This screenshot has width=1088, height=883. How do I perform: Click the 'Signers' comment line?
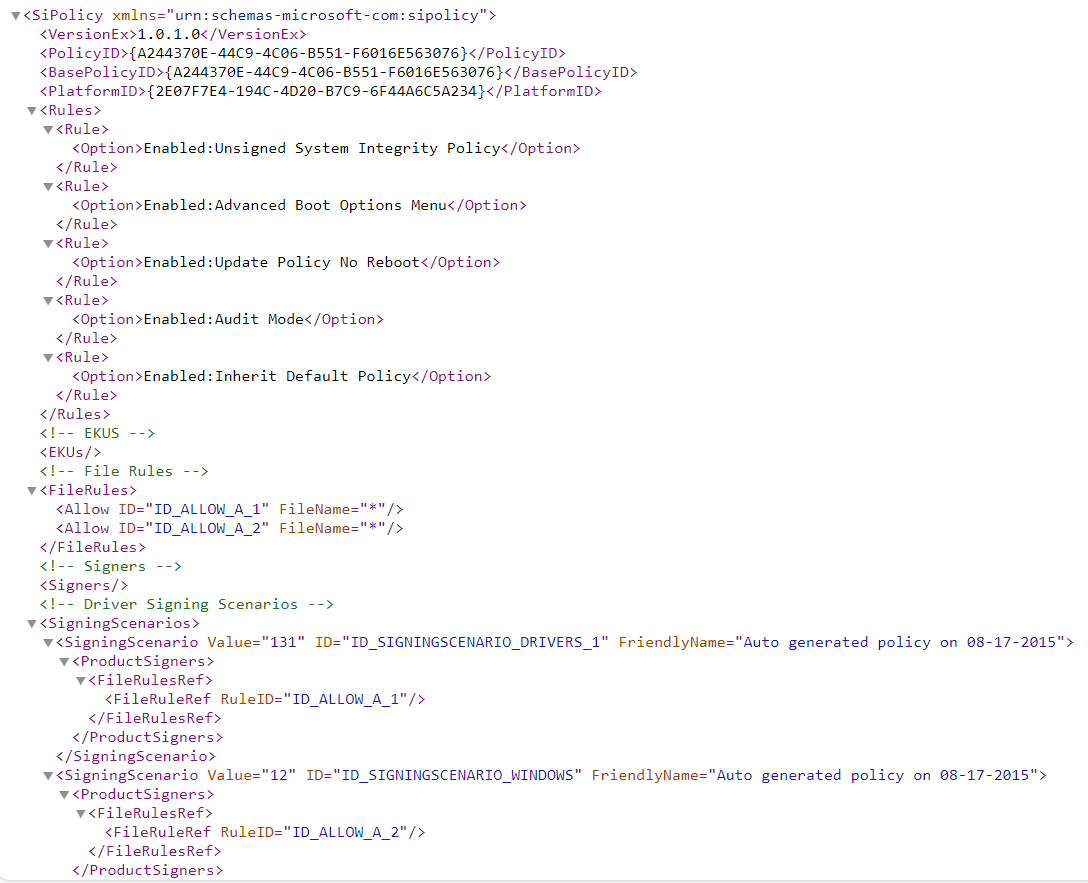[111, 566]
